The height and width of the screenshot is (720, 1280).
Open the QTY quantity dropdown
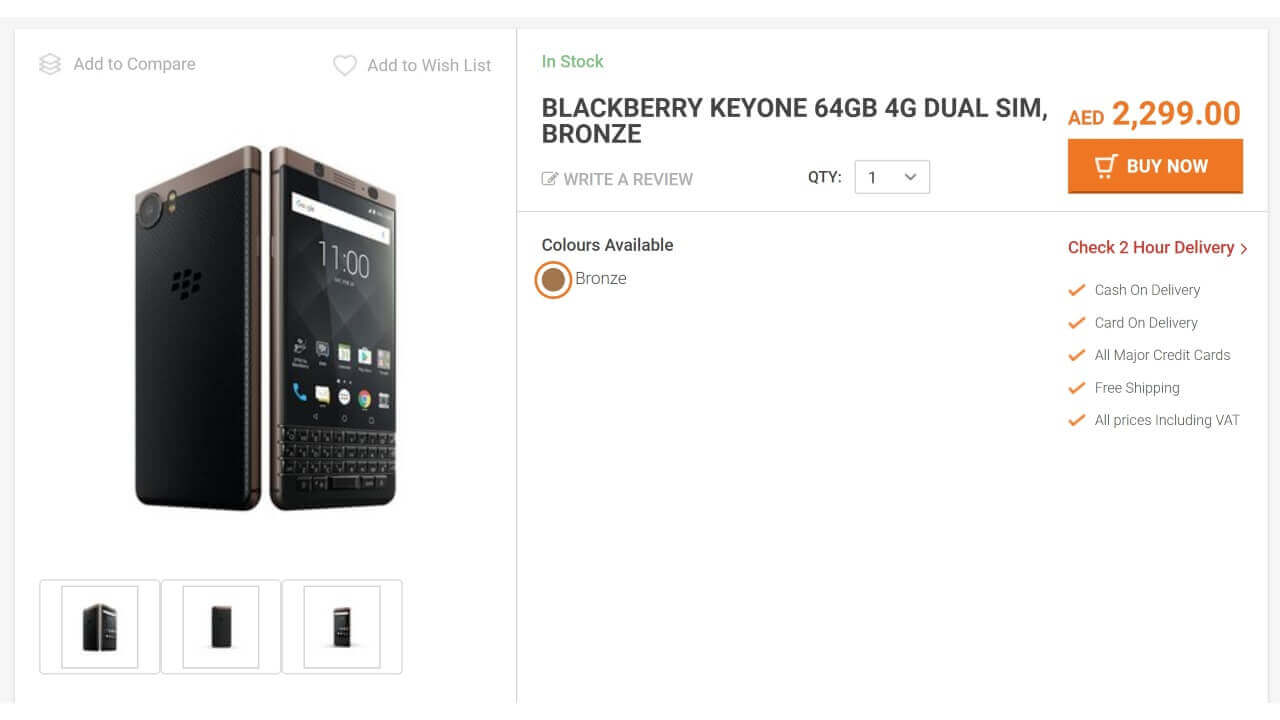tap(892, 177)
